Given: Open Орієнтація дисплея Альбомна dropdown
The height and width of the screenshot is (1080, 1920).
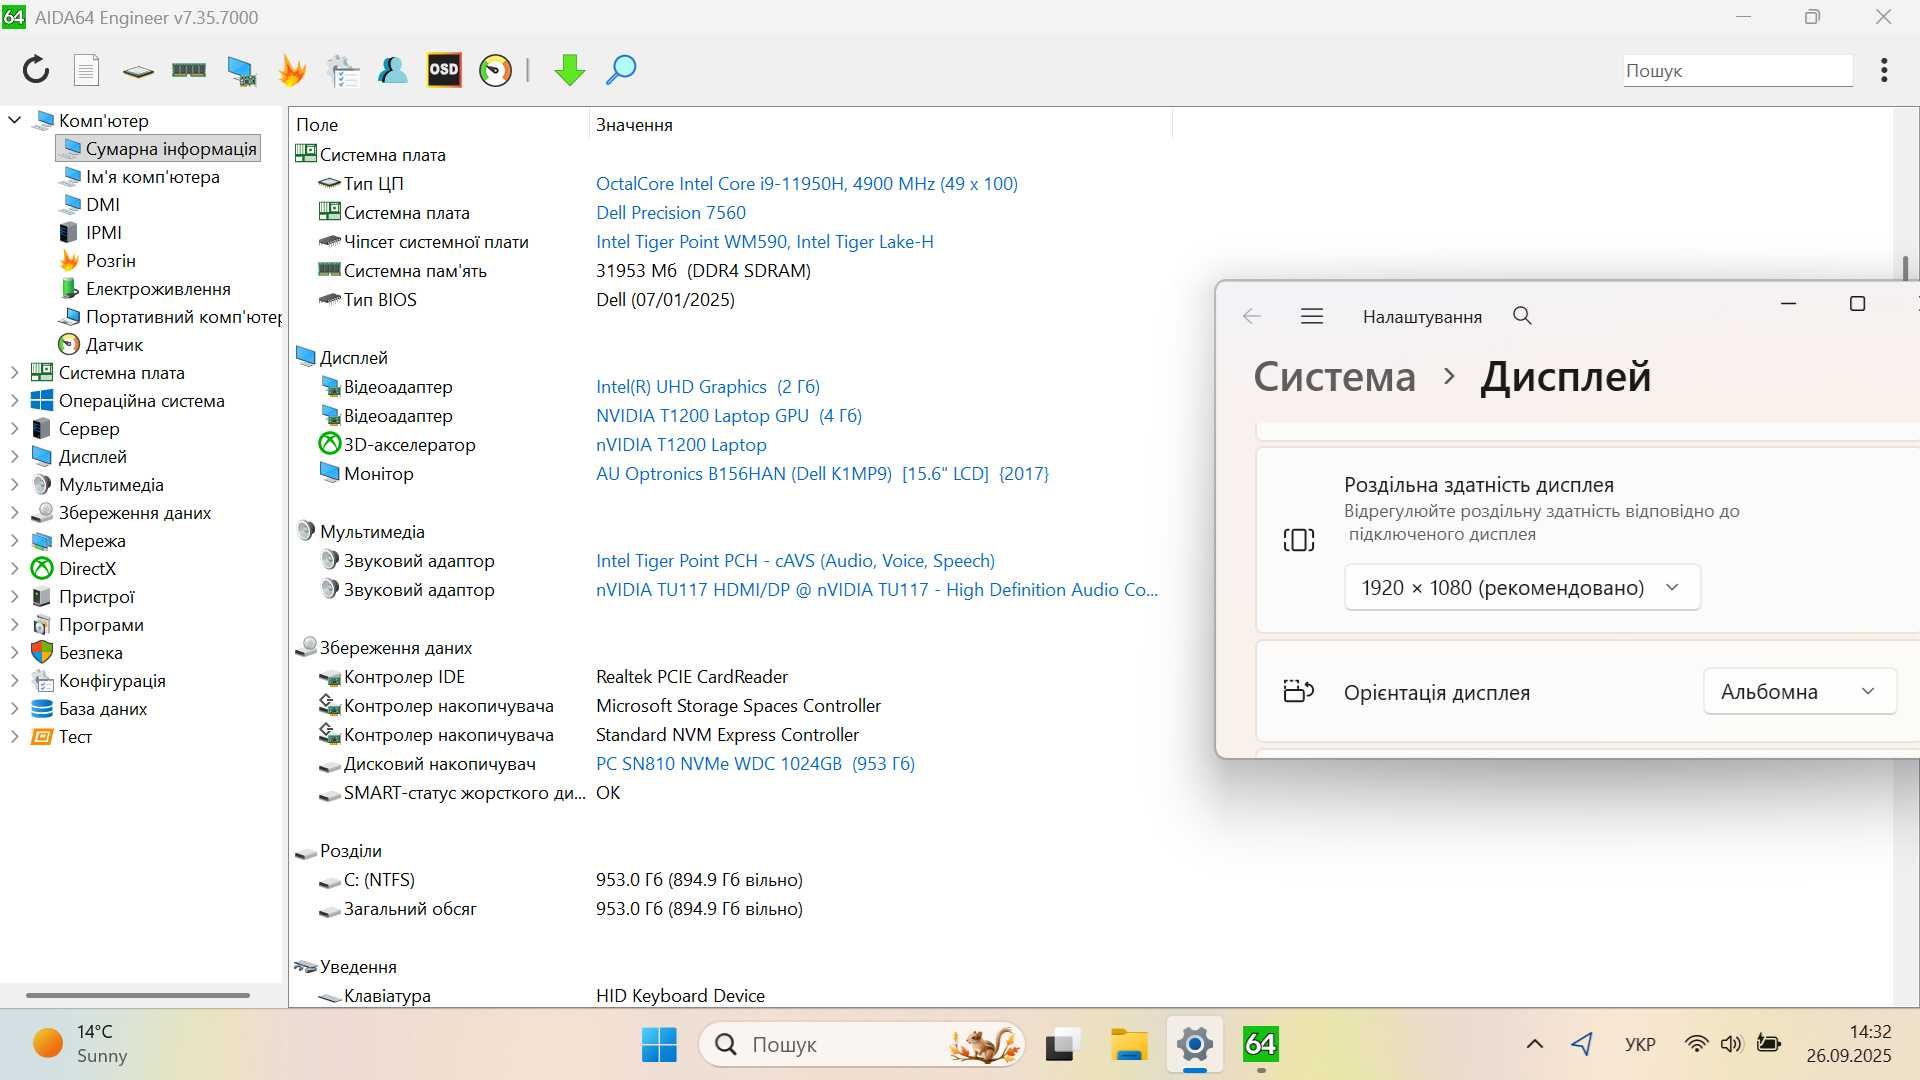Looking at the screenshot, I should coord(1800,691).
